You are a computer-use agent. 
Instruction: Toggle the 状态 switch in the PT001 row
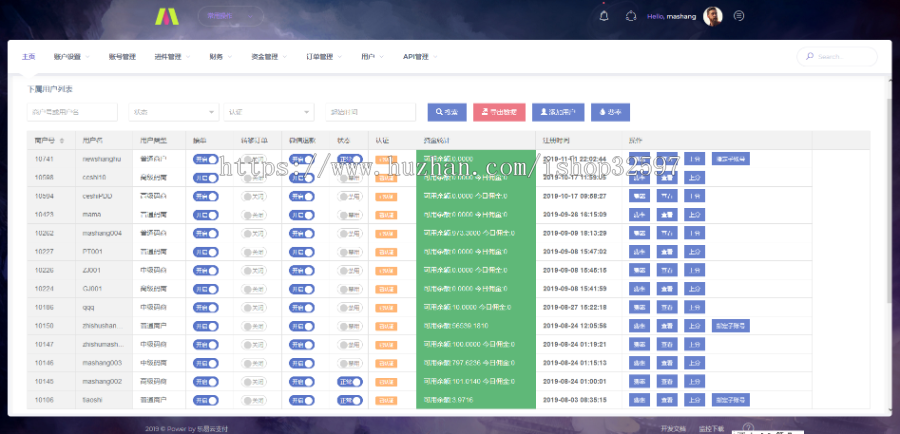click(350, 252)
